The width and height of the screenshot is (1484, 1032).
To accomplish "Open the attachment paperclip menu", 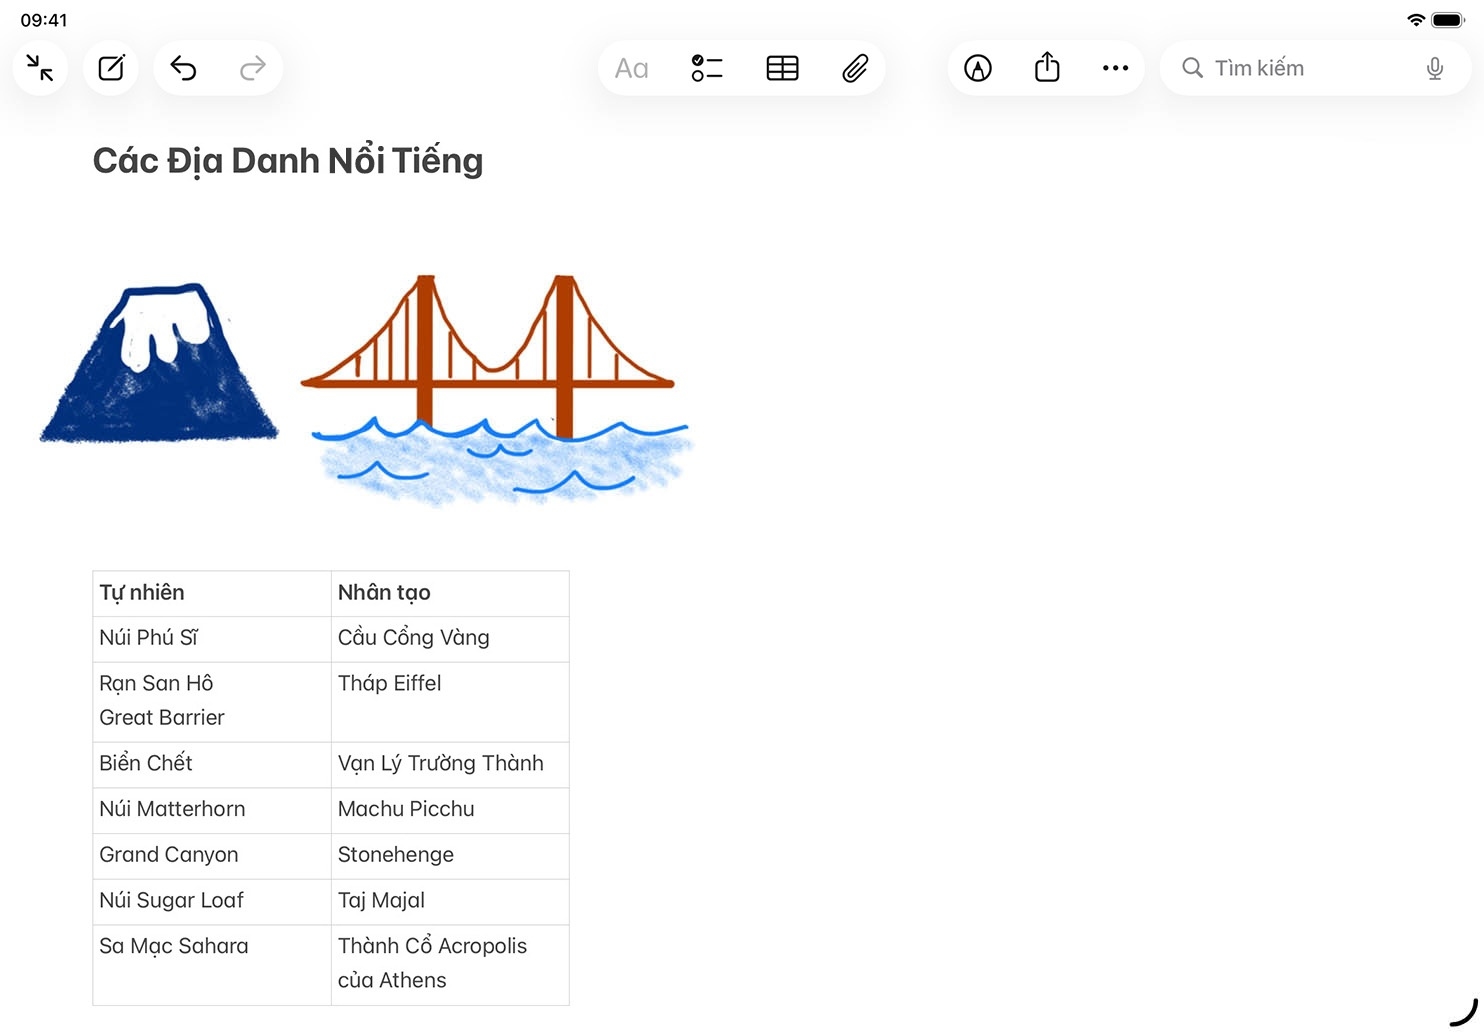I will click(855, 68).
